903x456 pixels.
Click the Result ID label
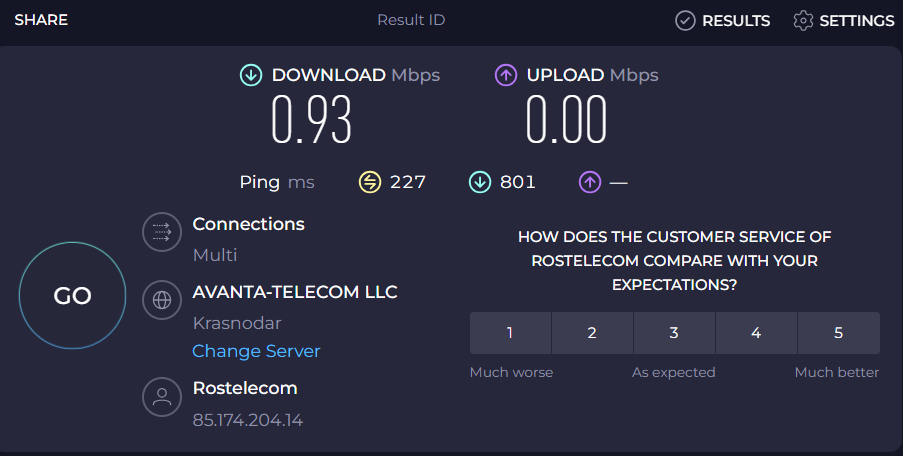(x=411, y=20)
